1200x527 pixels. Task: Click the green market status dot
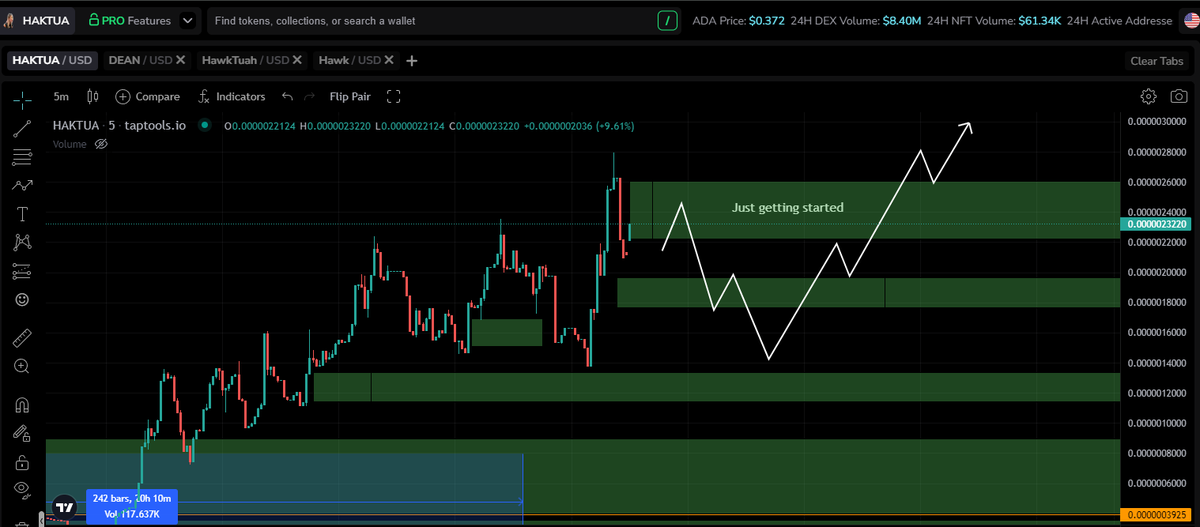click(x=205, y=126)
